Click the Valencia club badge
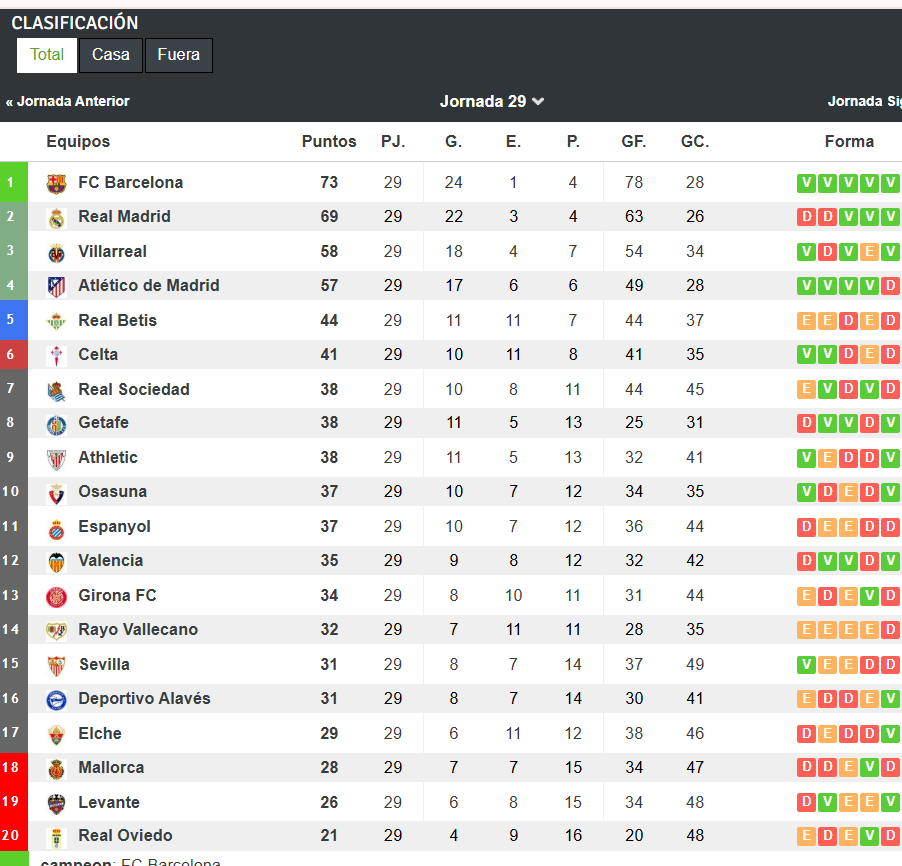 [56, 561]
